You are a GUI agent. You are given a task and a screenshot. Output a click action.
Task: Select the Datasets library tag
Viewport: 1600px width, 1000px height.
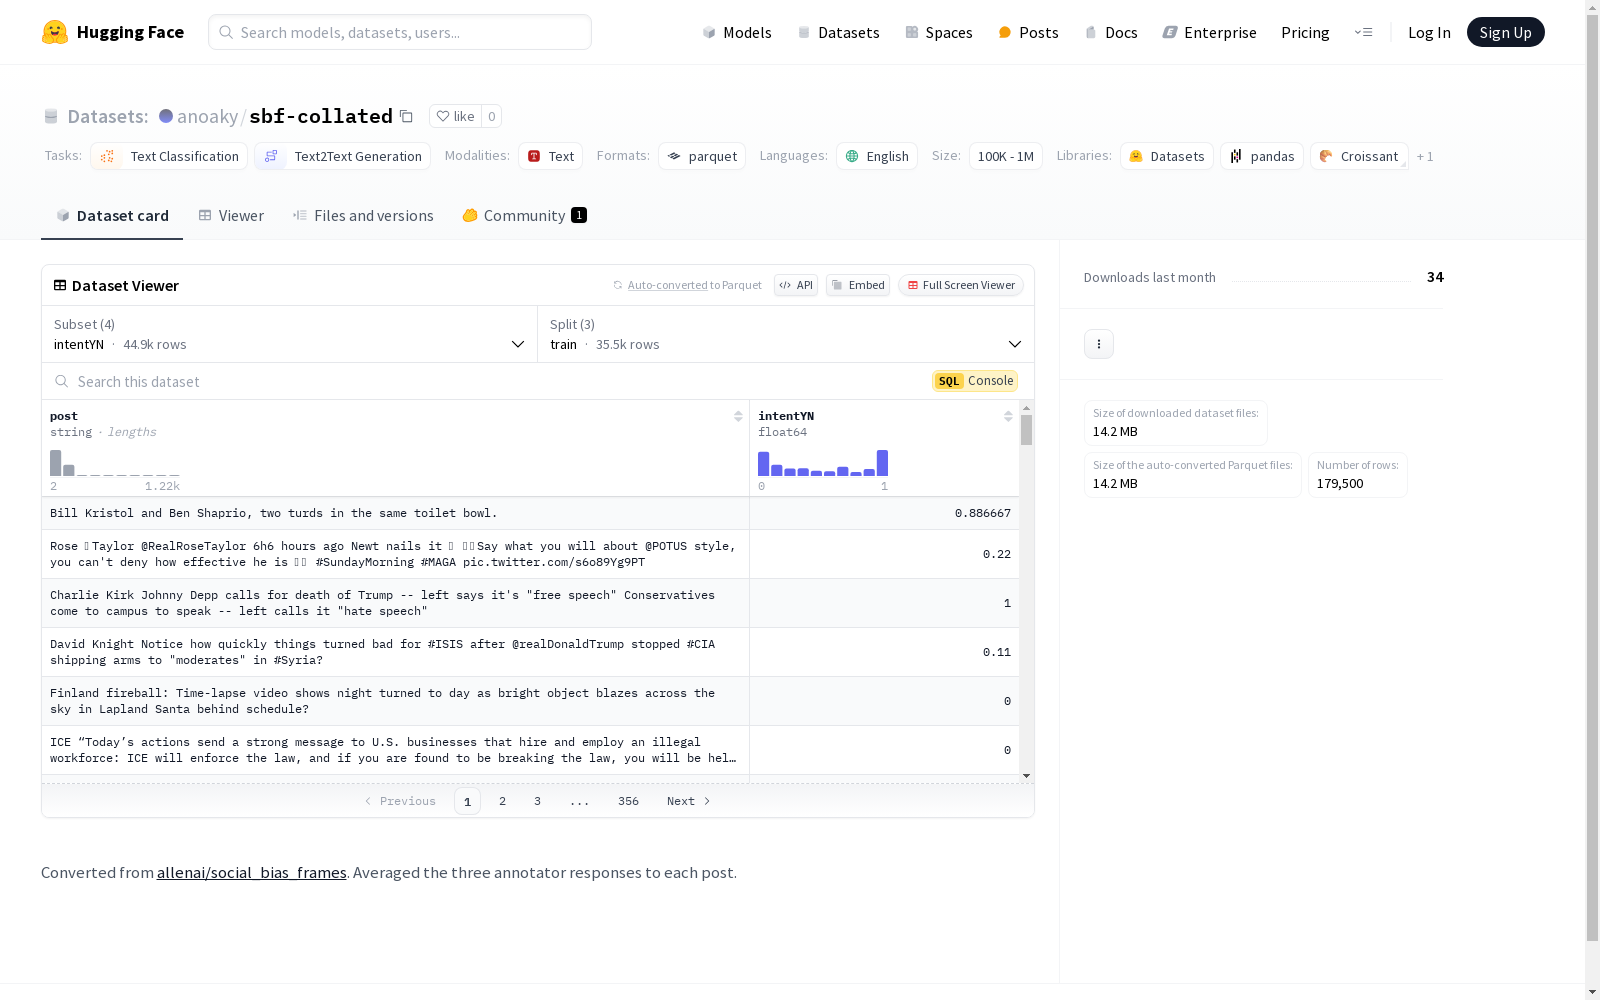(1167, 156)
